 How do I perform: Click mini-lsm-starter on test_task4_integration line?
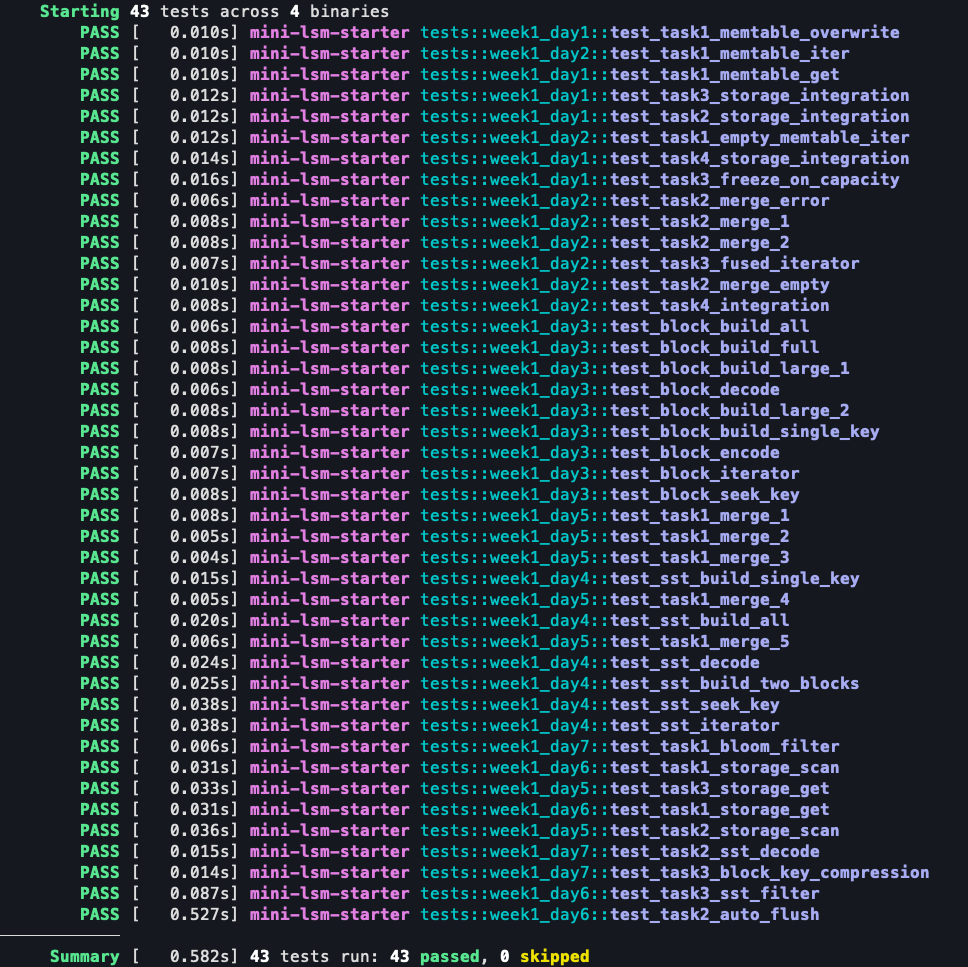[329, 305]
